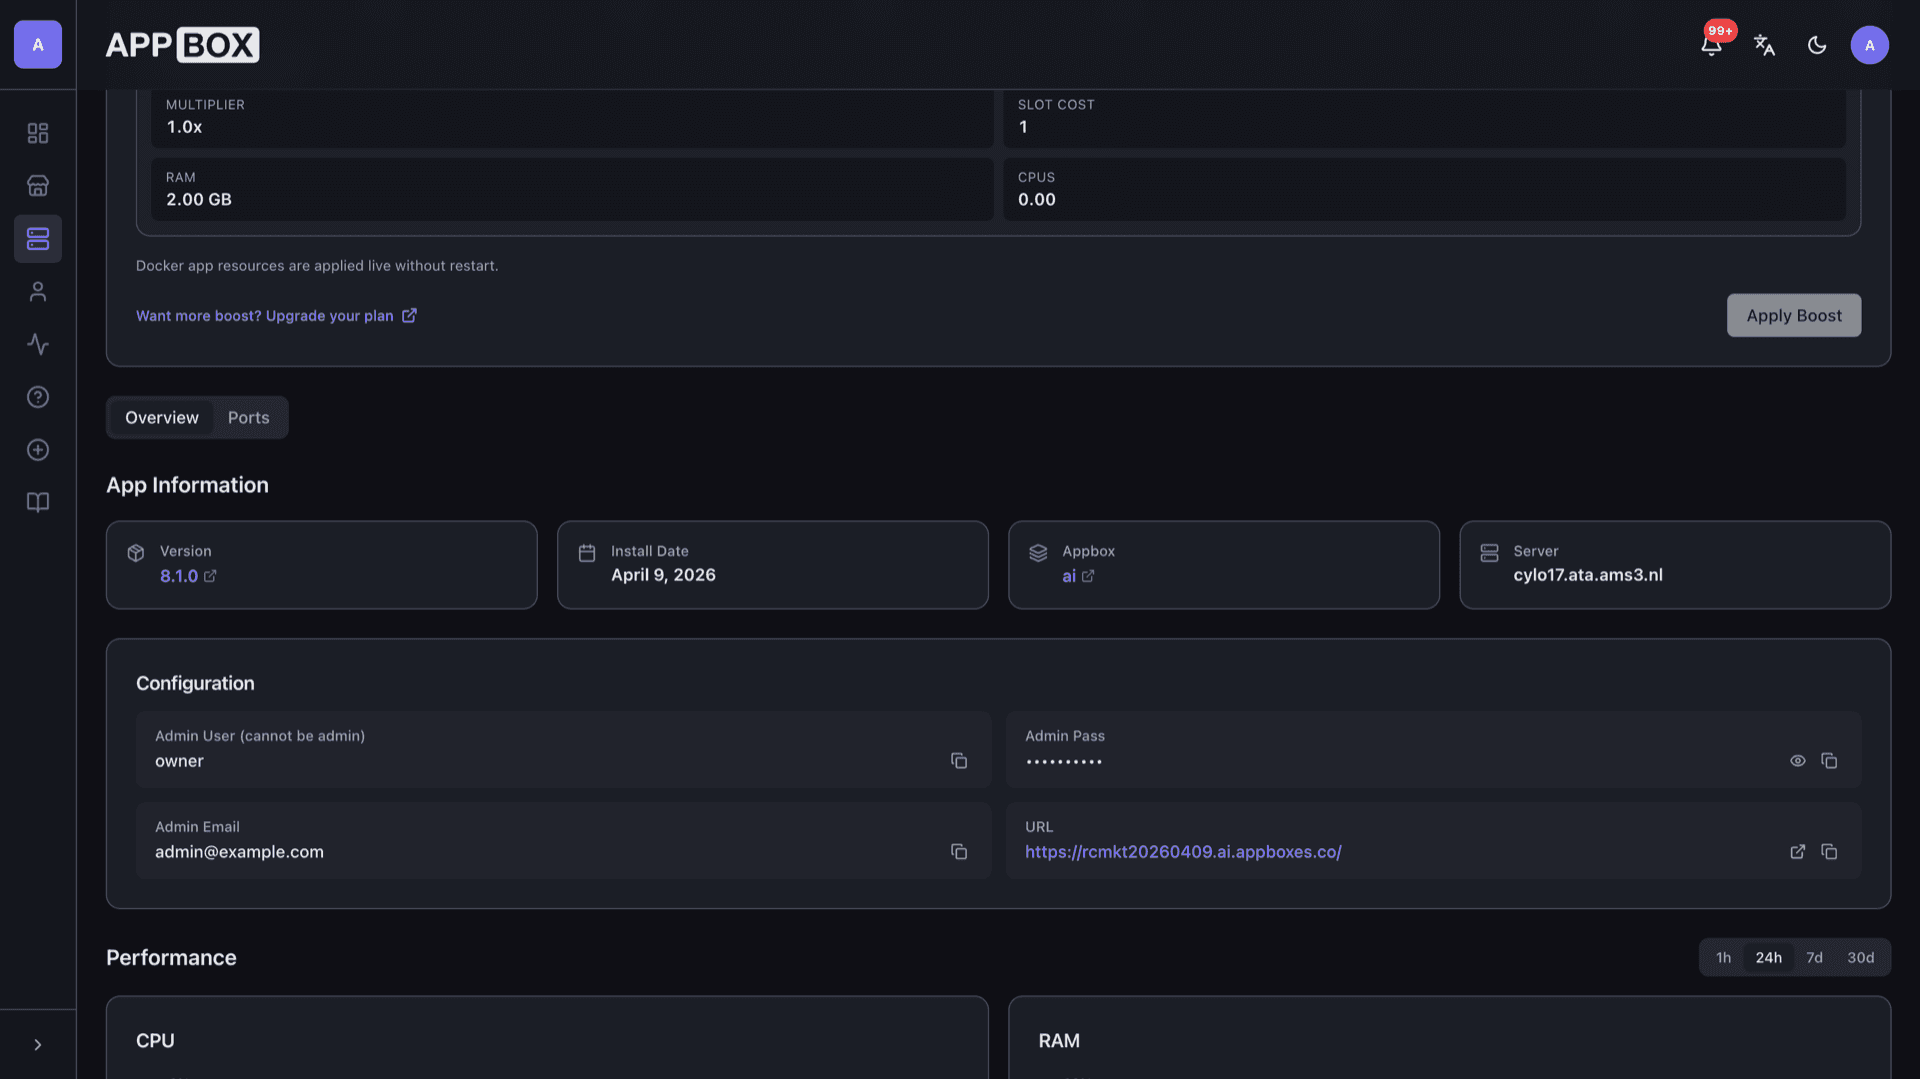Click the masked Admin Pass dots
Image resolution: width=1920 pixels, height=1079 pixels.
tap(1064, 762)
